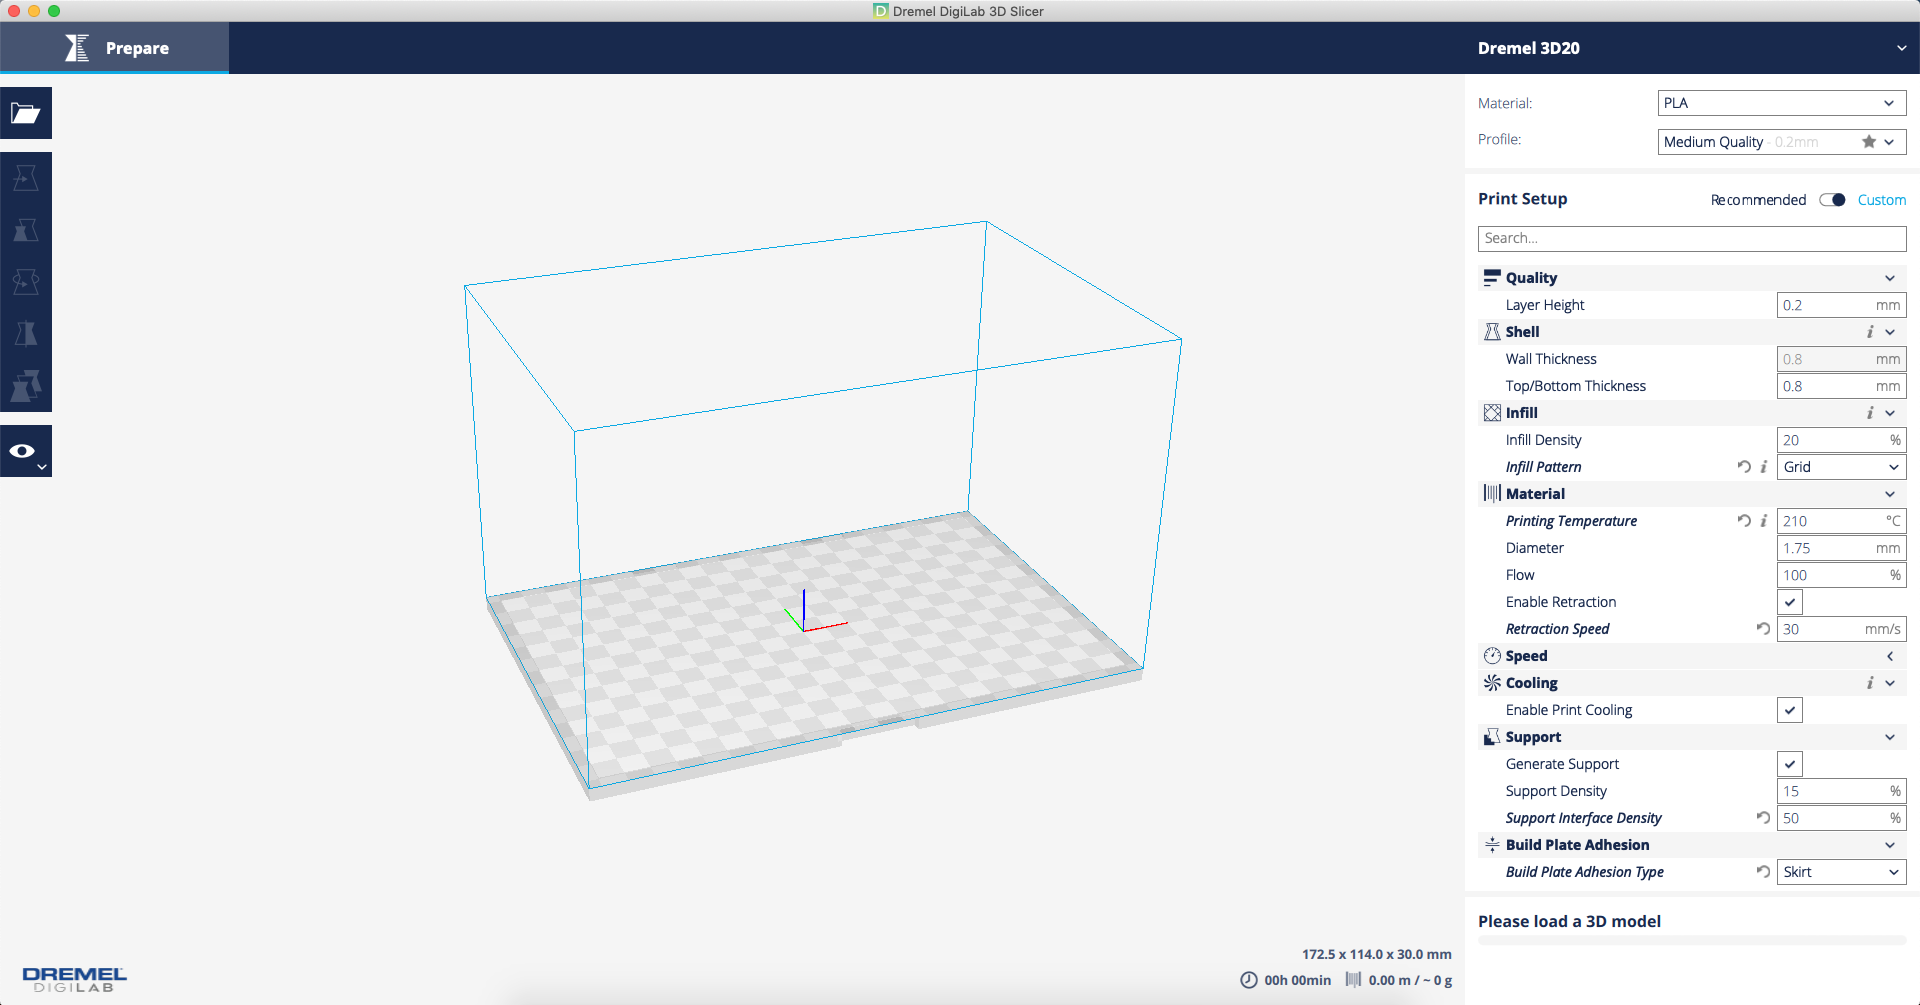Change the Infill Pattern from Grid

[1841, 467]
